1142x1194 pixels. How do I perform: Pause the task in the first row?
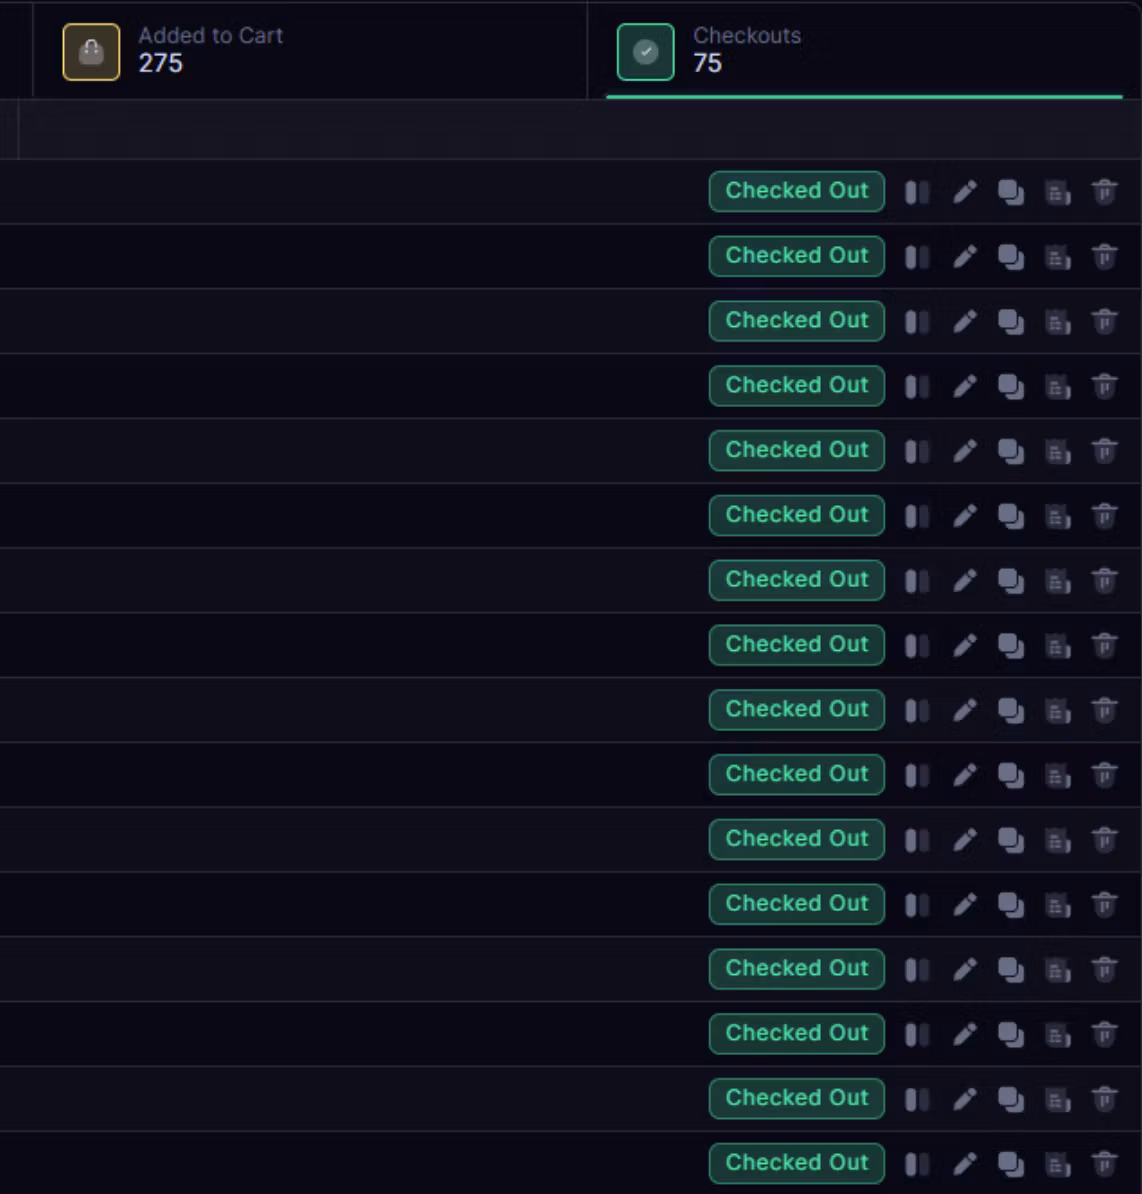[917, 192]
